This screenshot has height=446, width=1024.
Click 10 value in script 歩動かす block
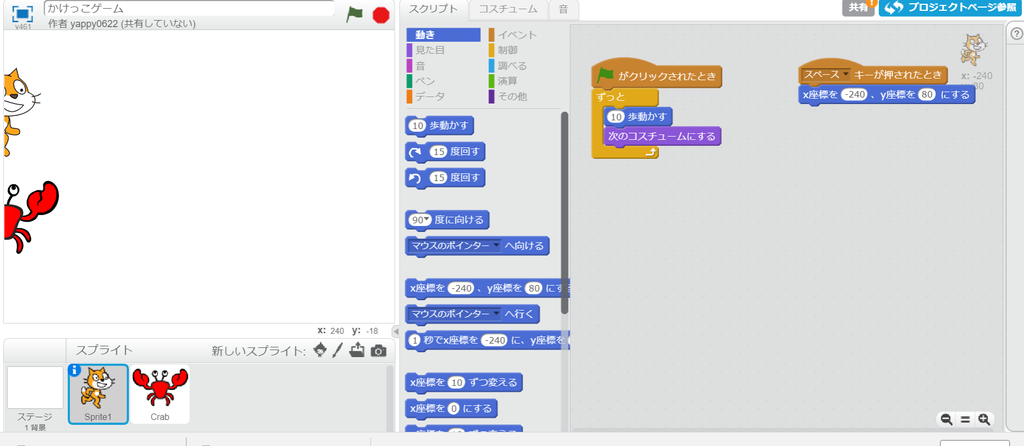[x=615, y=117]
